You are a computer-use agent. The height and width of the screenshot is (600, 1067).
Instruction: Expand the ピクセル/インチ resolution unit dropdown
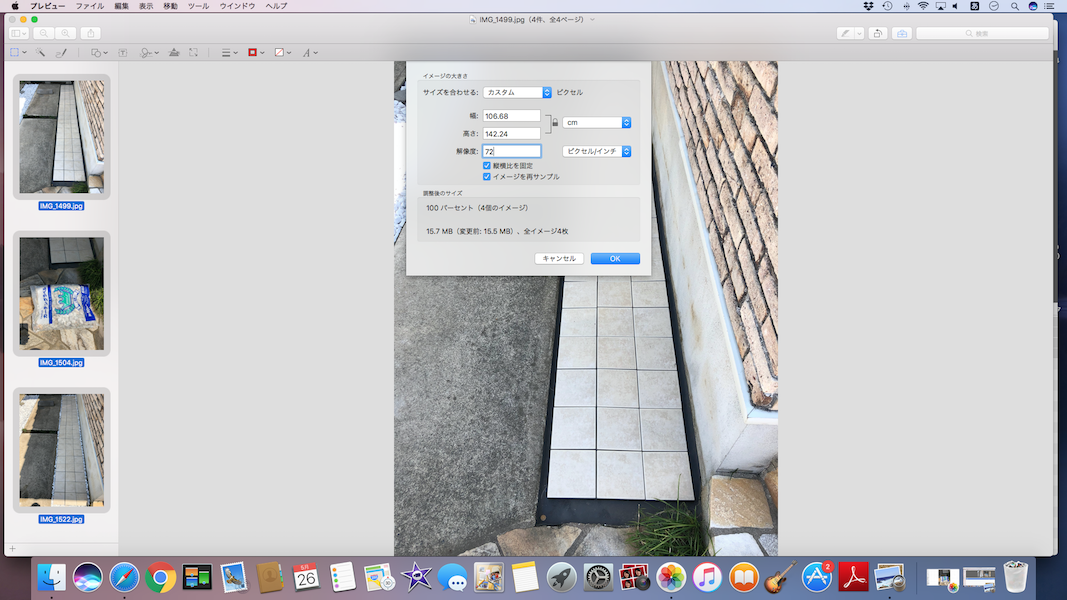click(596, 151)
